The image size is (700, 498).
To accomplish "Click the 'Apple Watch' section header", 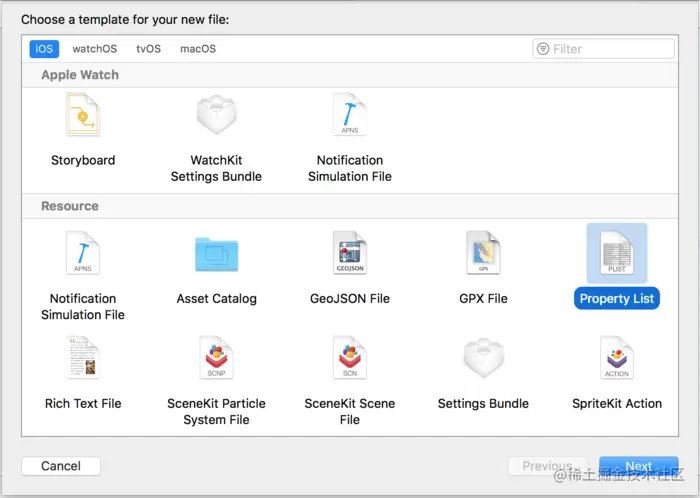I will pyautogui.click(x=80, y=75).
